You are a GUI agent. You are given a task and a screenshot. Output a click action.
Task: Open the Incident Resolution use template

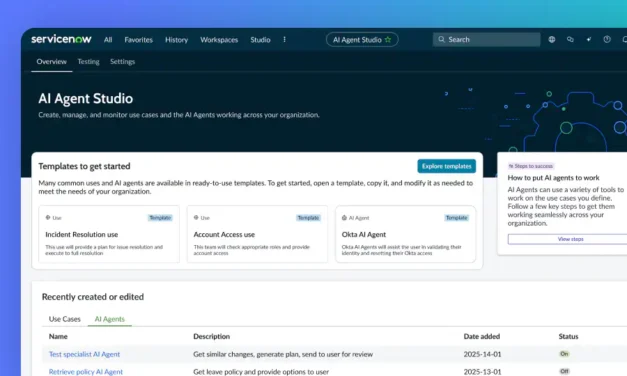(x=109, y=234)
